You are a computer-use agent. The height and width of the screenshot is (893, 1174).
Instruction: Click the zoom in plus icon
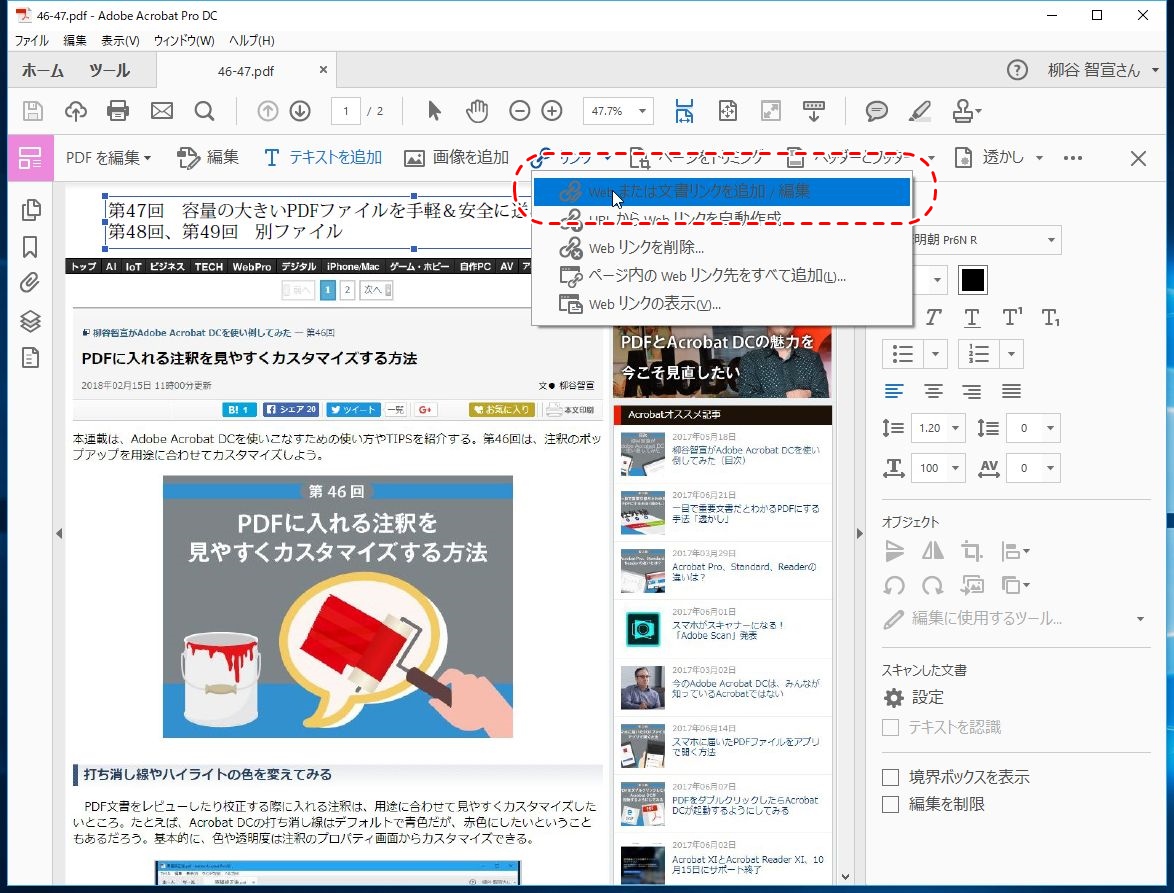552,111
